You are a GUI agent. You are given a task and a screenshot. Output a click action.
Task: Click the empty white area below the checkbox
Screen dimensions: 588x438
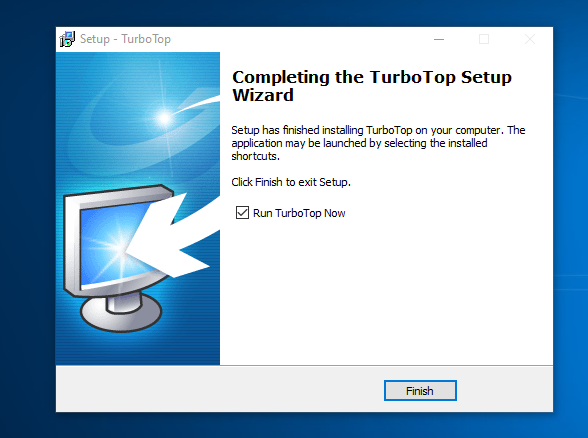(386, 292)
